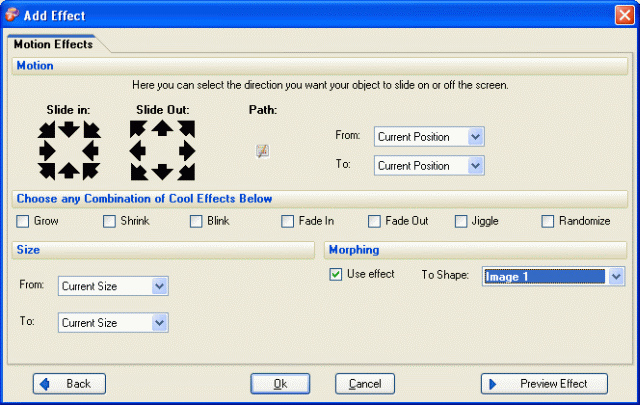Select Slide in upward arrow
Screen dimensions: 640x405
pyautogui.click(x=69, y=171)
